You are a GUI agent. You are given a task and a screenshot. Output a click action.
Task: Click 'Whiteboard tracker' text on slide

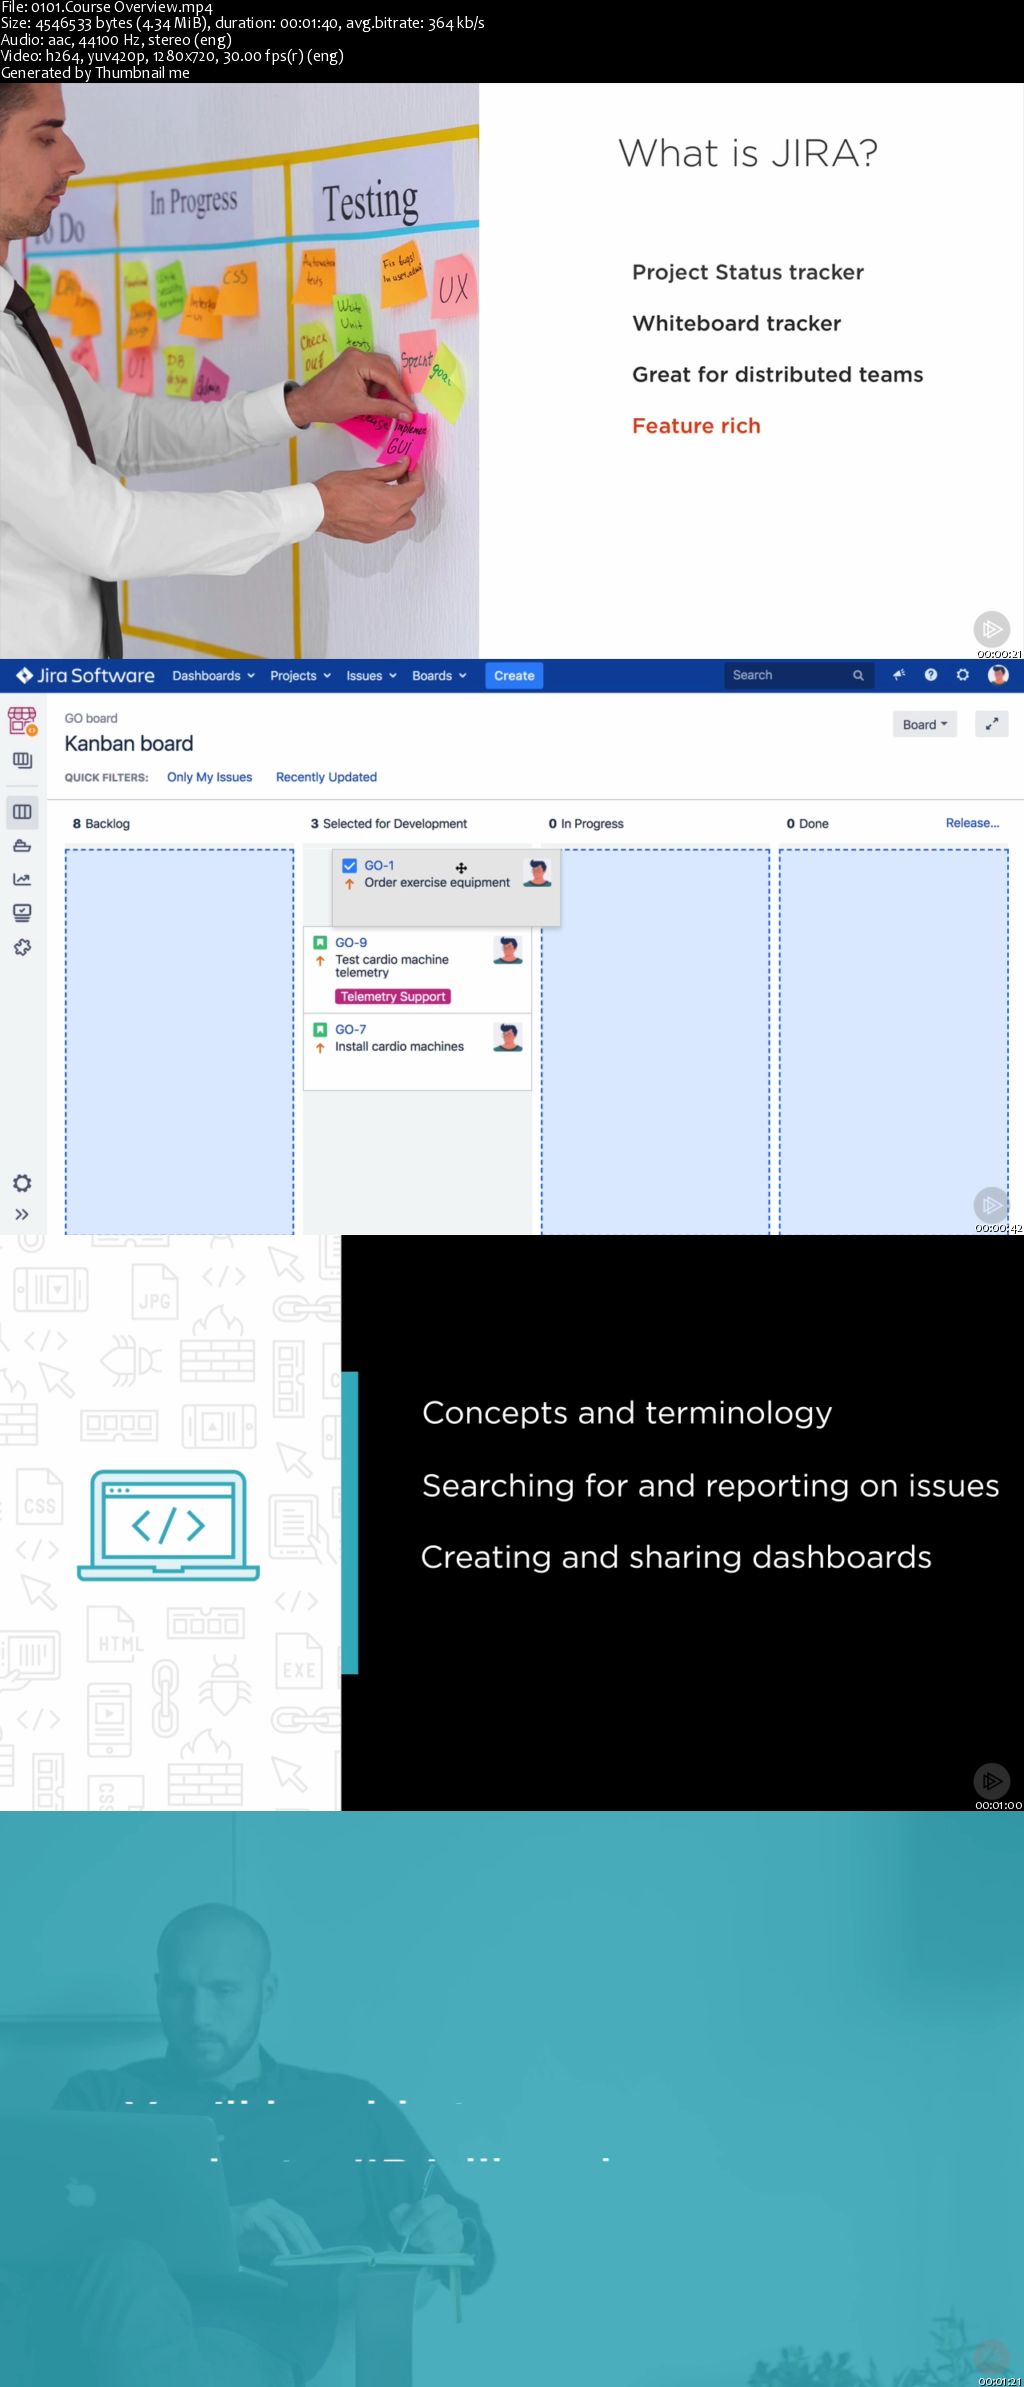(737, 323)
